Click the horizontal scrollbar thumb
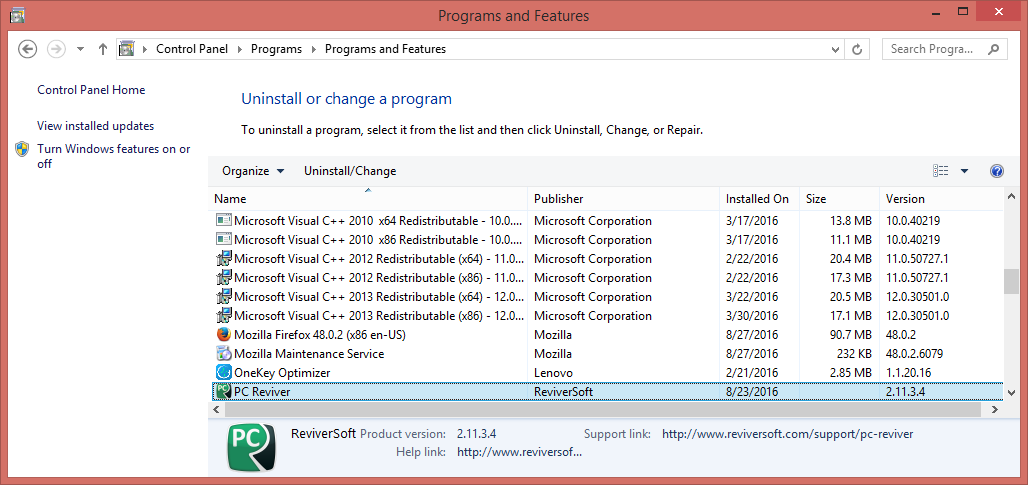1028x485 pixels. pos(602,410)
